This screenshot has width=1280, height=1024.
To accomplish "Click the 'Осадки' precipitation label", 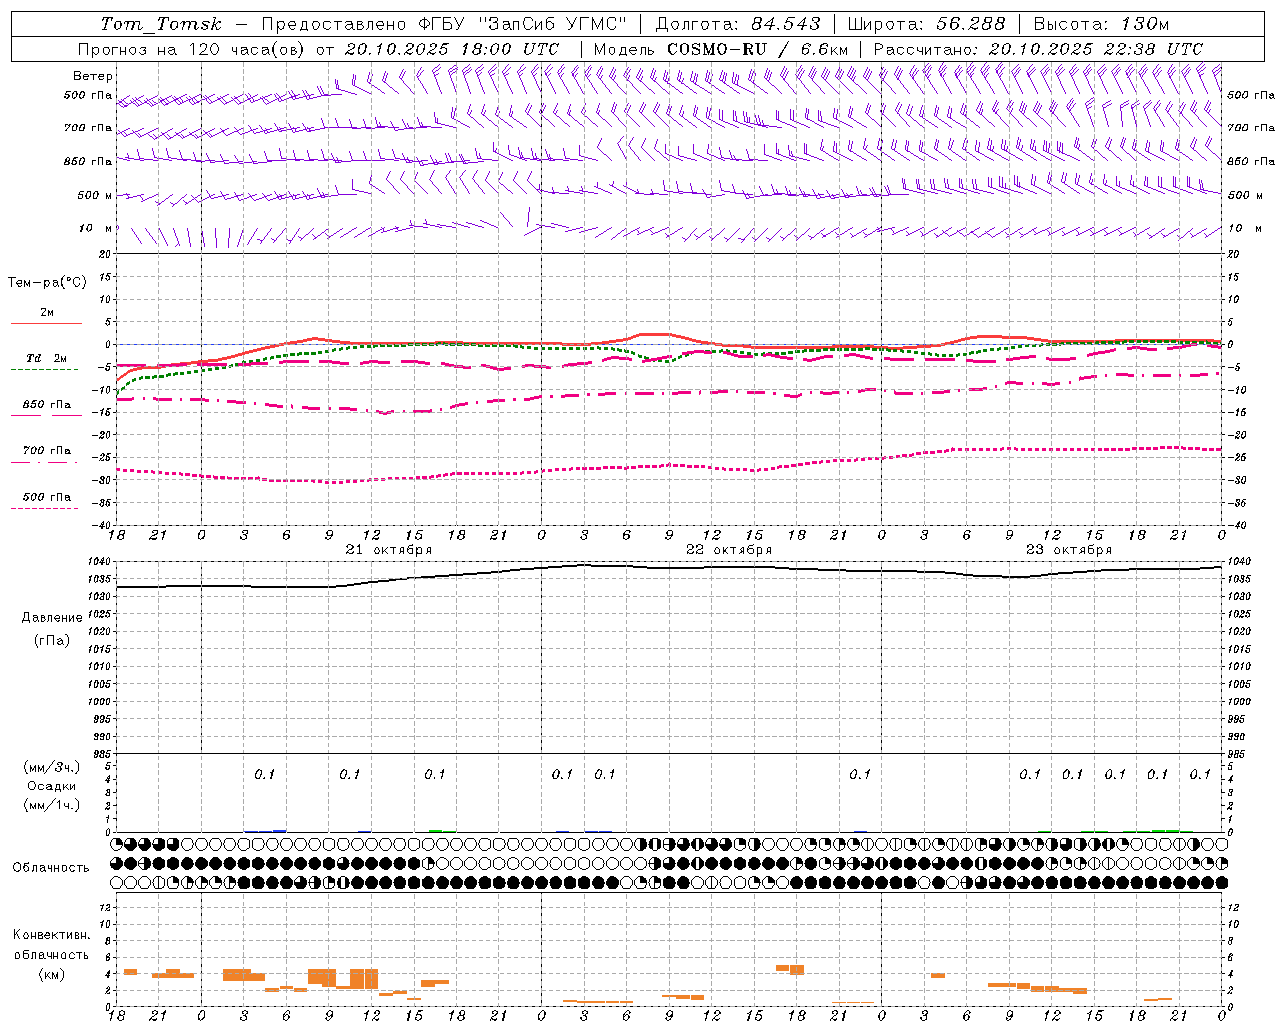I will pyautogui.click(x=52, y=786).
